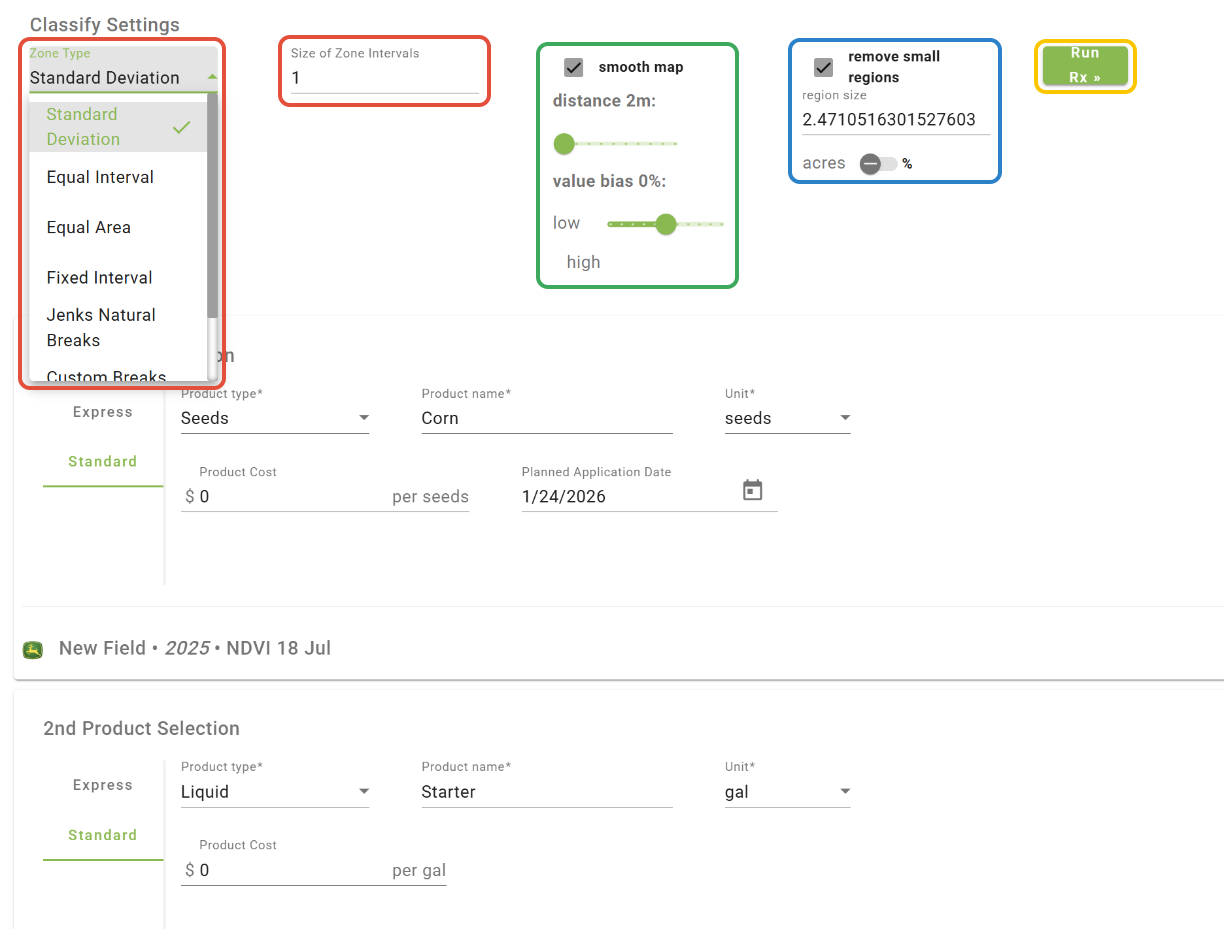
Task: Select Equal Area zone type
Action: (89, 227)
